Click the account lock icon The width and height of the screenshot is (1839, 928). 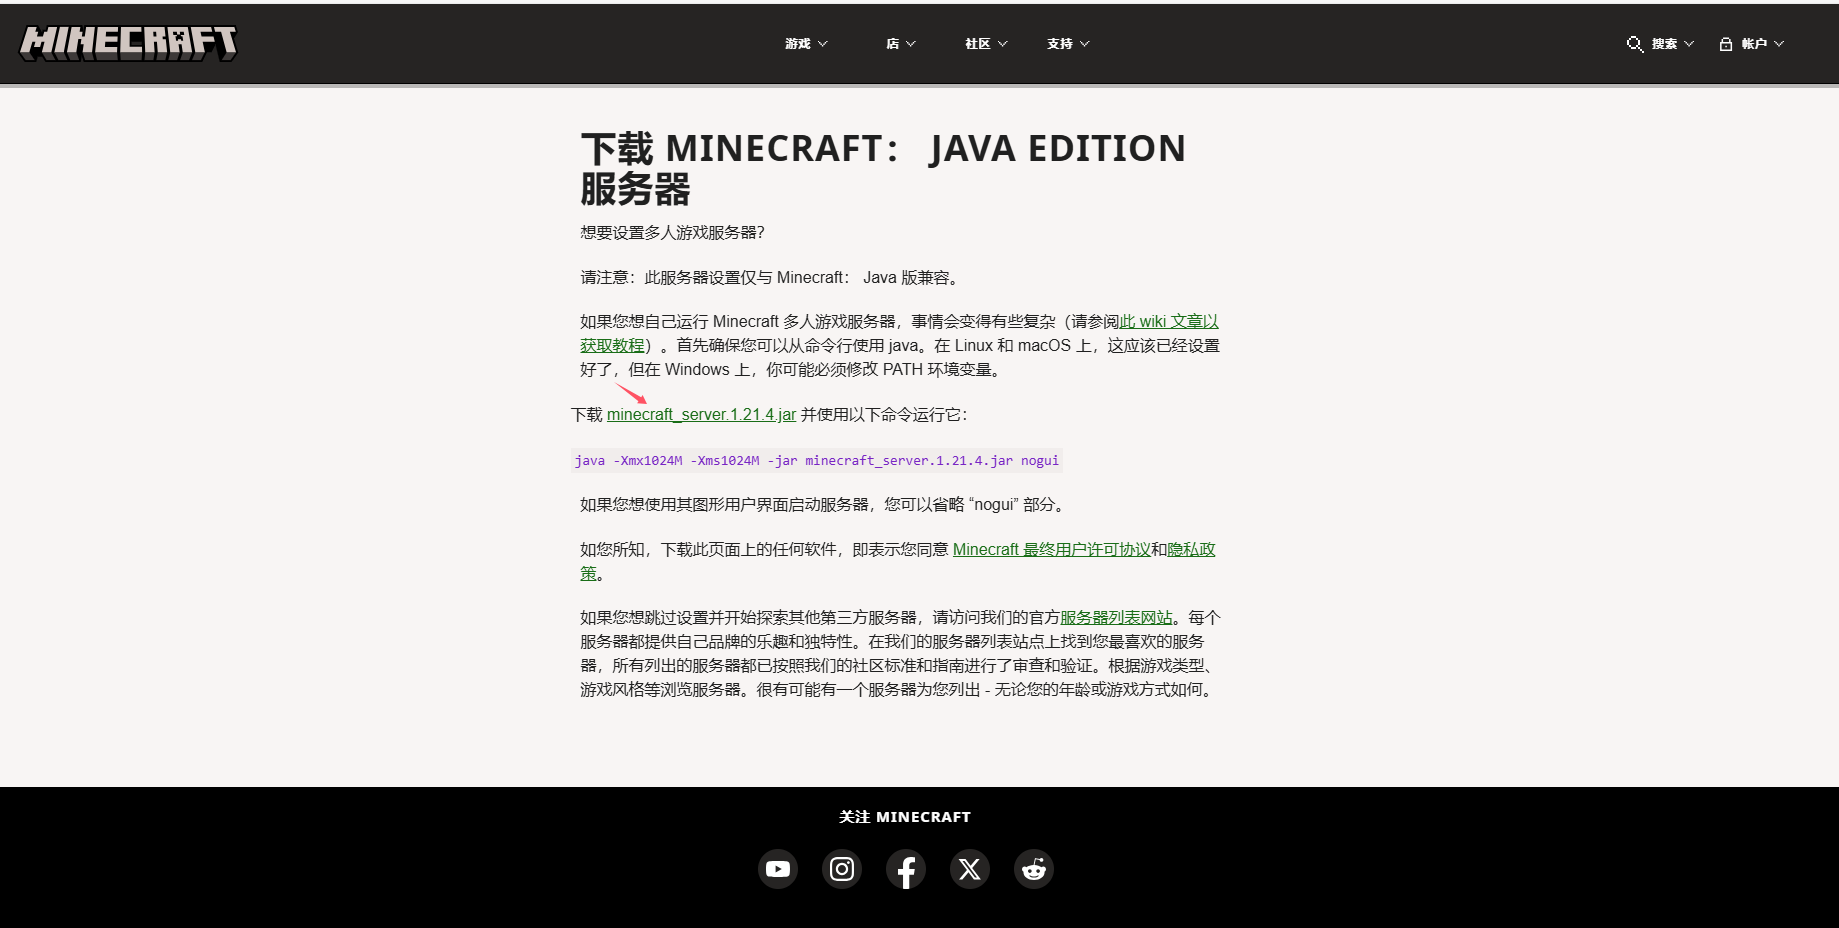pos(1726,44)
